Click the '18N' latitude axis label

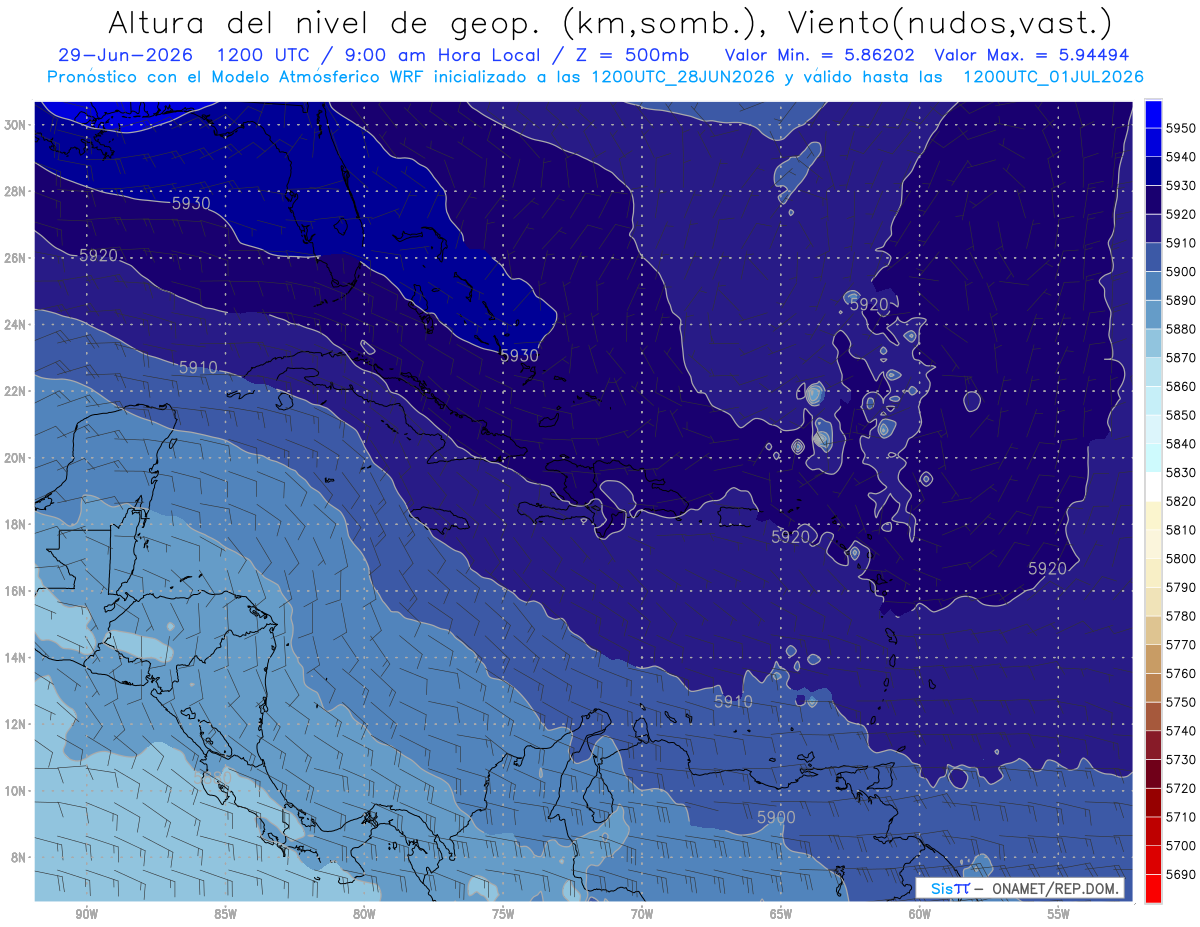14,524
